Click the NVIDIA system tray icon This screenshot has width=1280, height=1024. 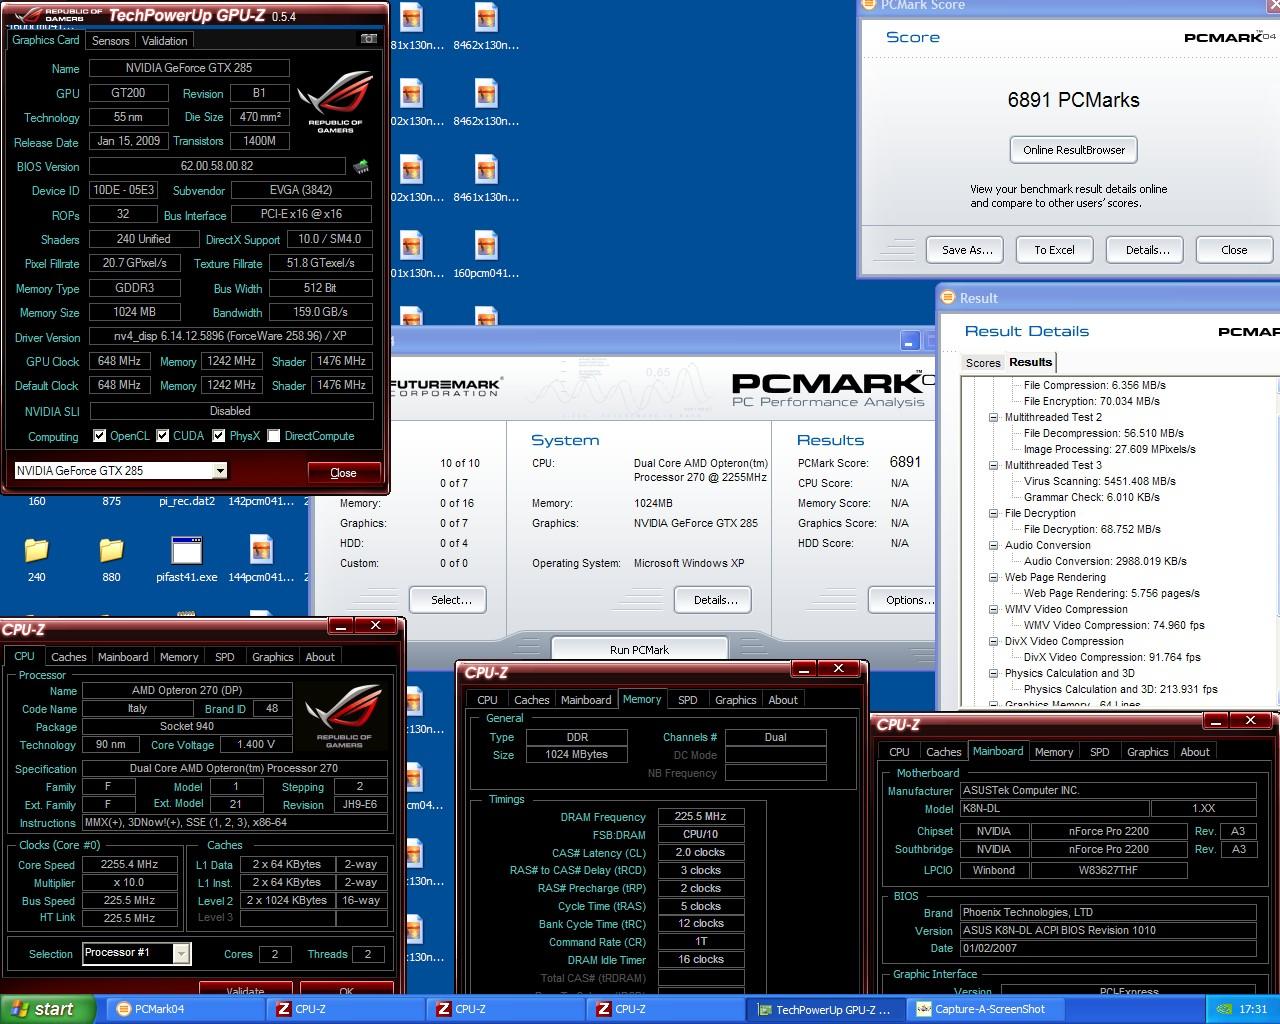tap(1222, 1009)
